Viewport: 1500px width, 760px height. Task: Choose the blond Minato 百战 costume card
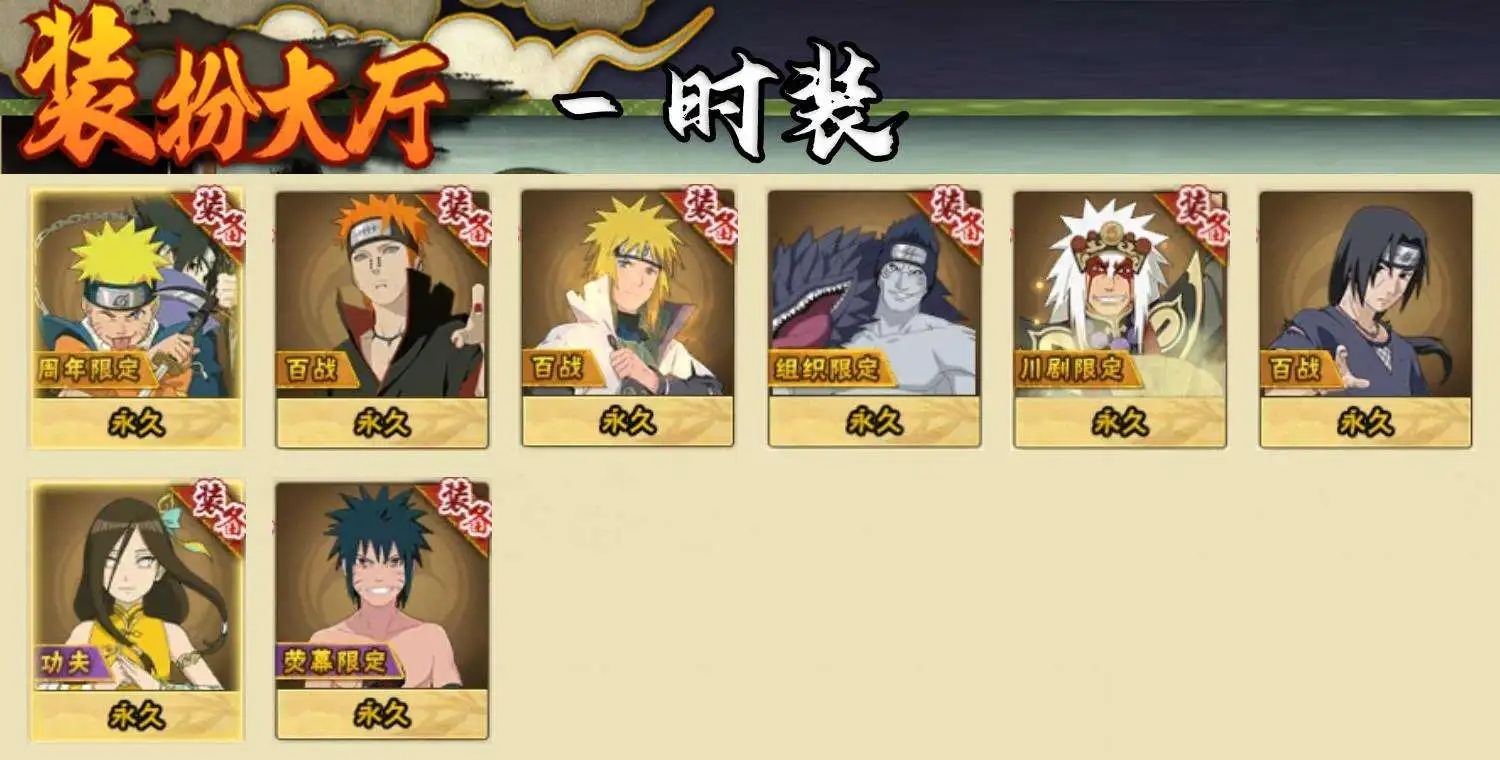tap(628, 318)
